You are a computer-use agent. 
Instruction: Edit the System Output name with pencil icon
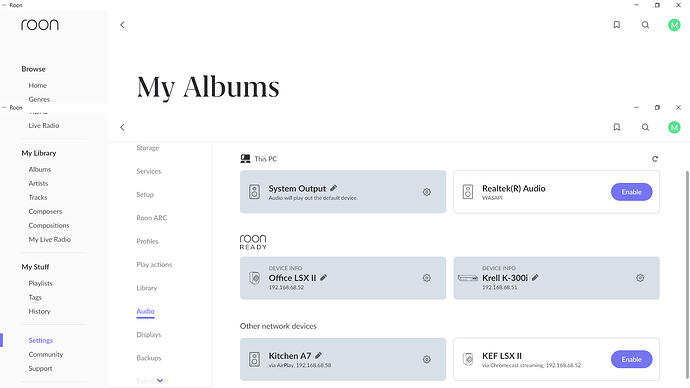(x=334, y=188)
